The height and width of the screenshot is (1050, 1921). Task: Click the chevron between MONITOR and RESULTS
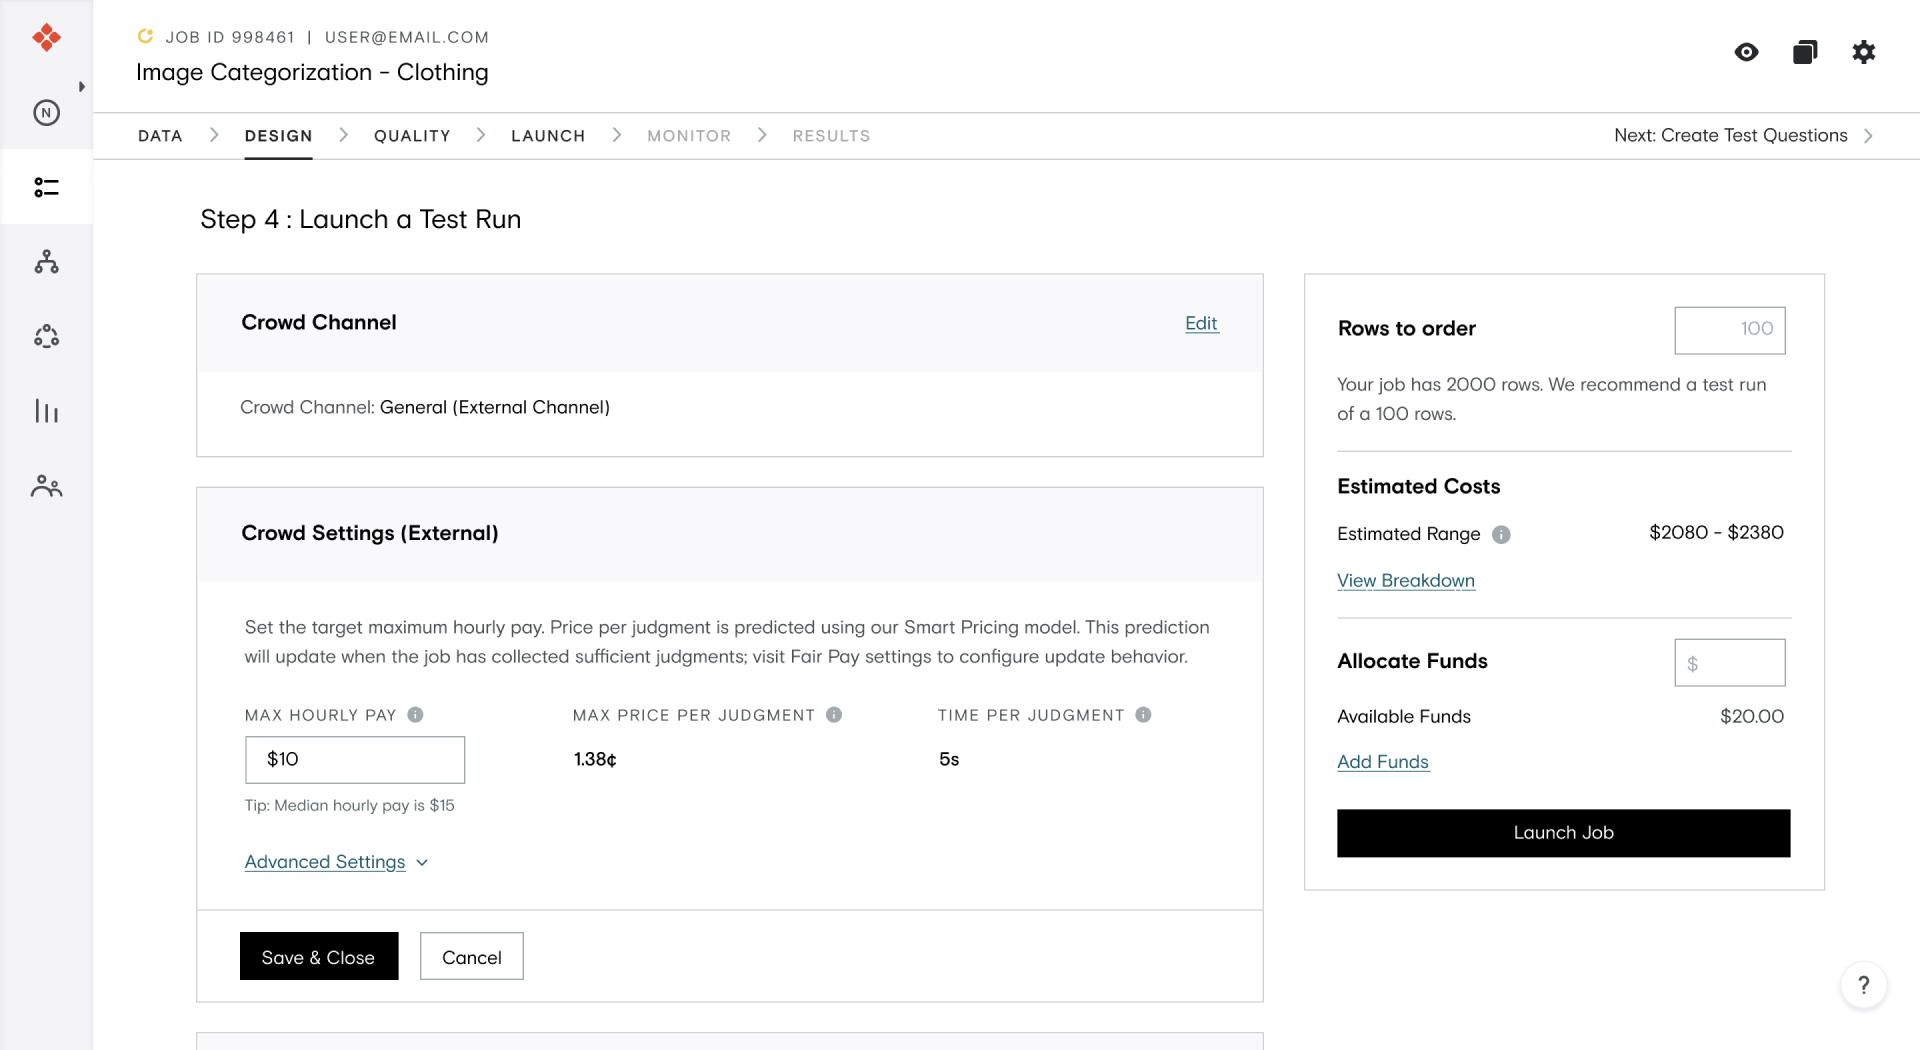pos(763,135)
